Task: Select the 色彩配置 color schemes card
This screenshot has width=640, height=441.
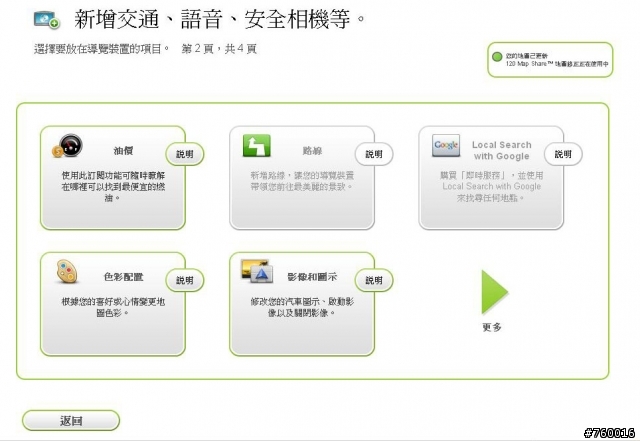Action: pos(113,304)
